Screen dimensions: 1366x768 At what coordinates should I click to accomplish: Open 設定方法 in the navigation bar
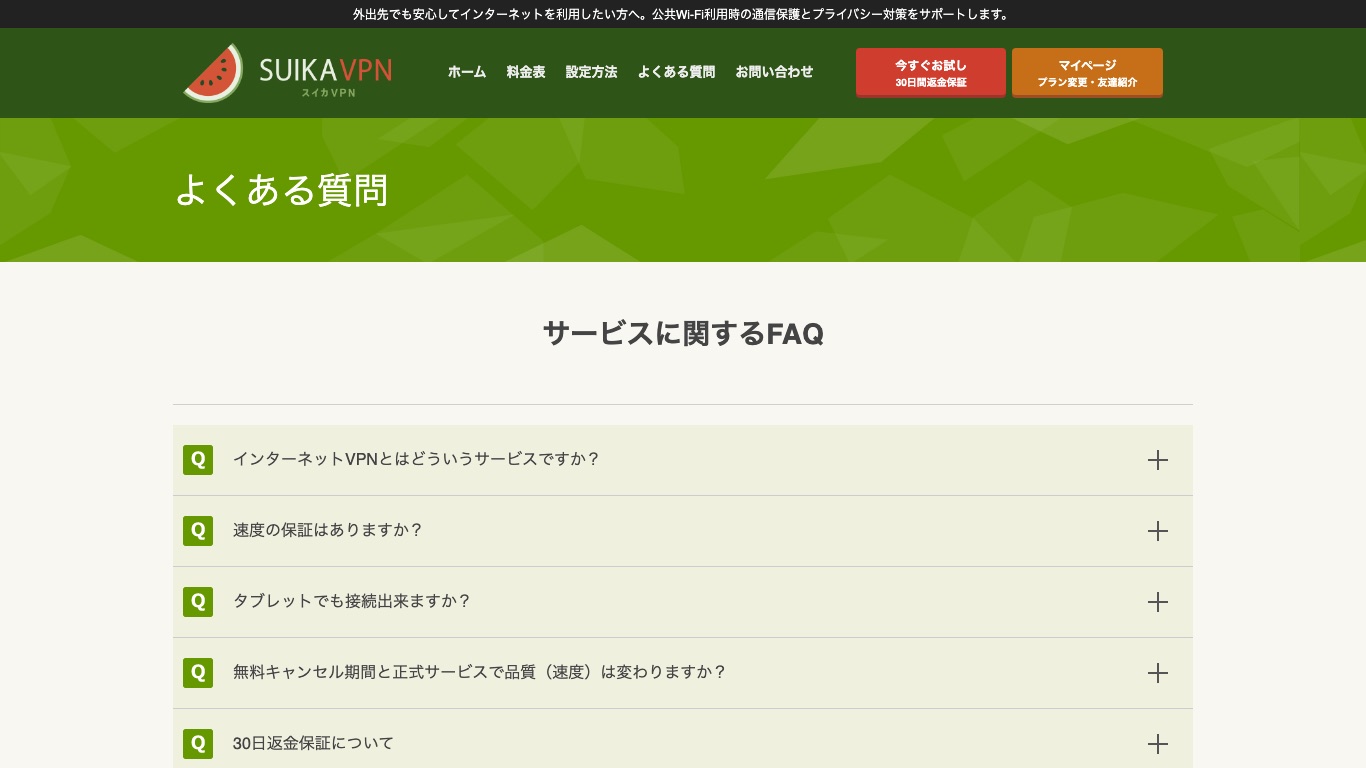click(591, 72)
